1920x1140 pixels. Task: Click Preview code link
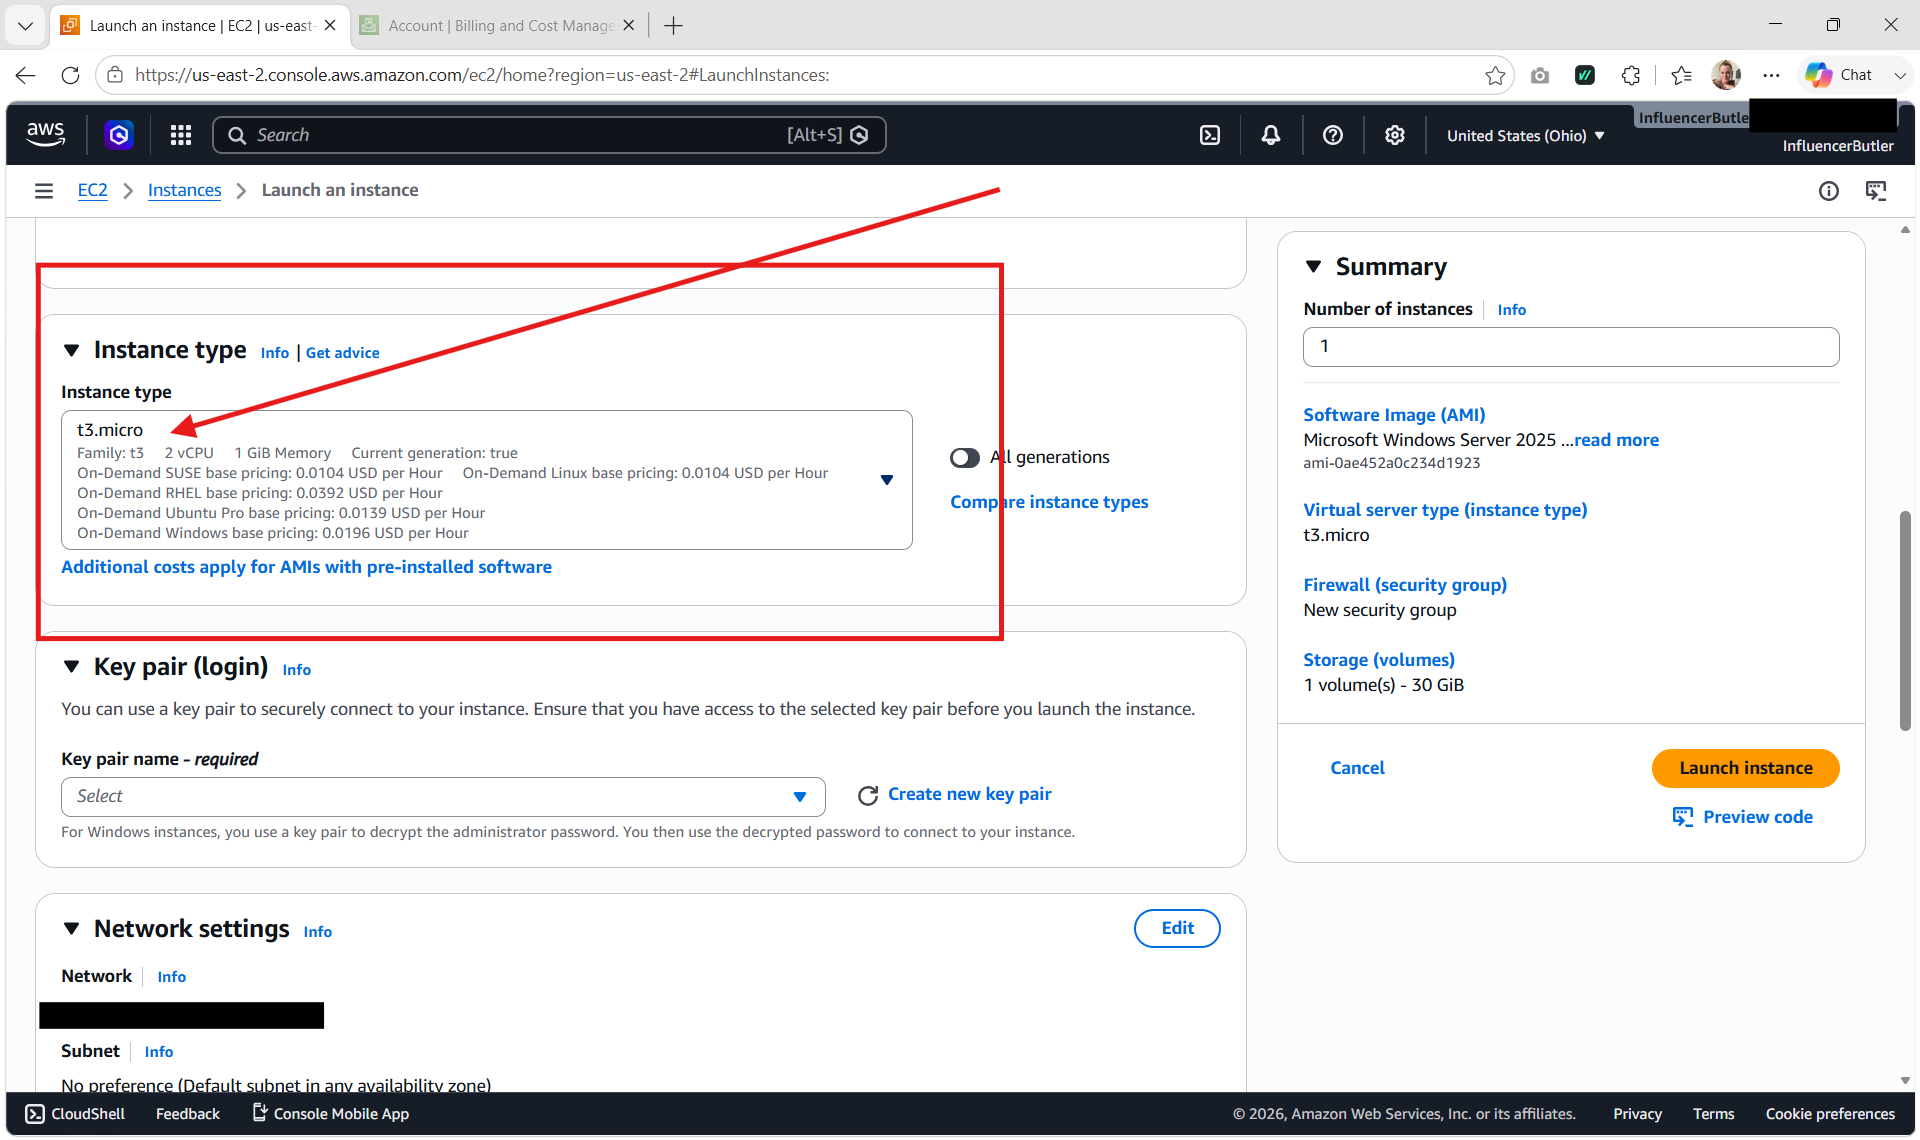tap(1743, 817)
